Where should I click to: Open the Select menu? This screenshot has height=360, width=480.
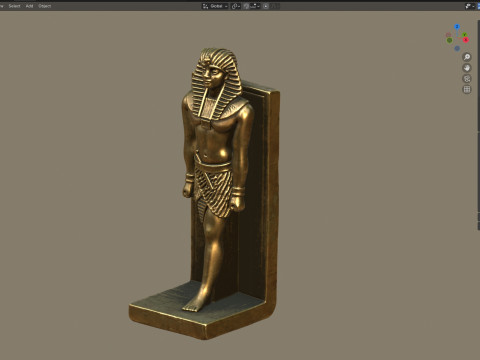[14, 6]
